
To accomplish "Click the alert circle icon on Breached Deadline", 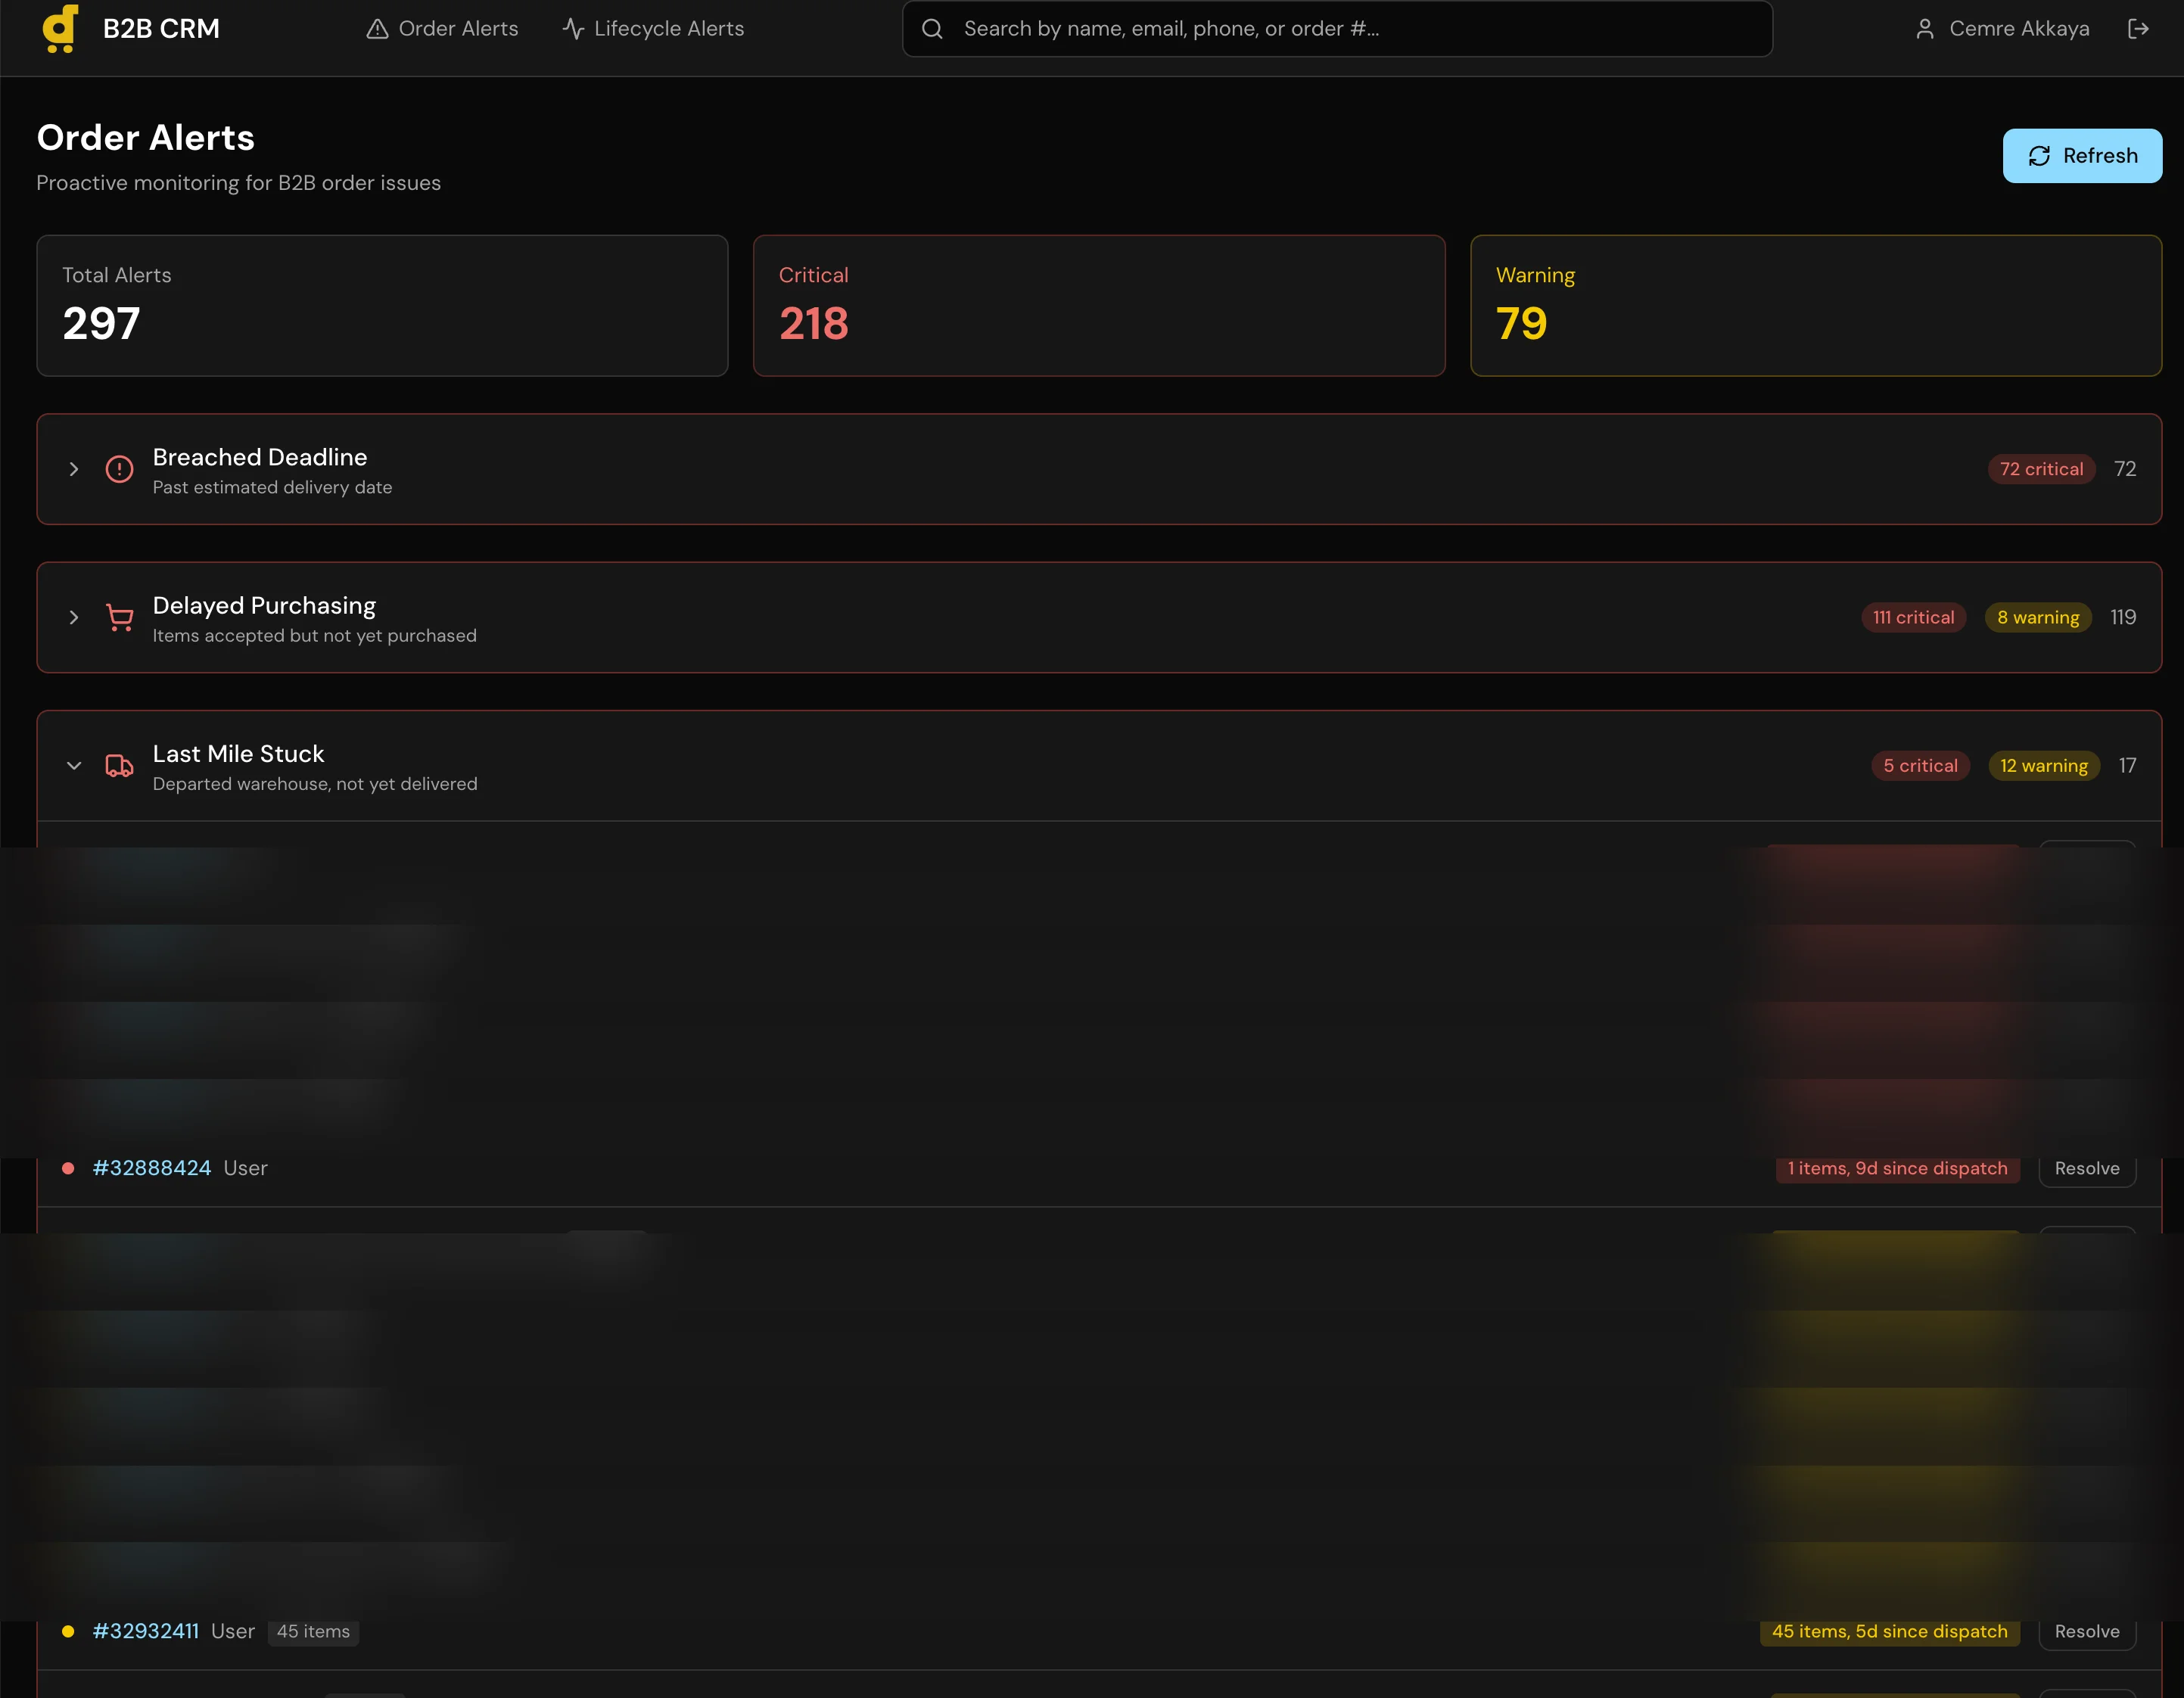I will [x=119, y=469].
